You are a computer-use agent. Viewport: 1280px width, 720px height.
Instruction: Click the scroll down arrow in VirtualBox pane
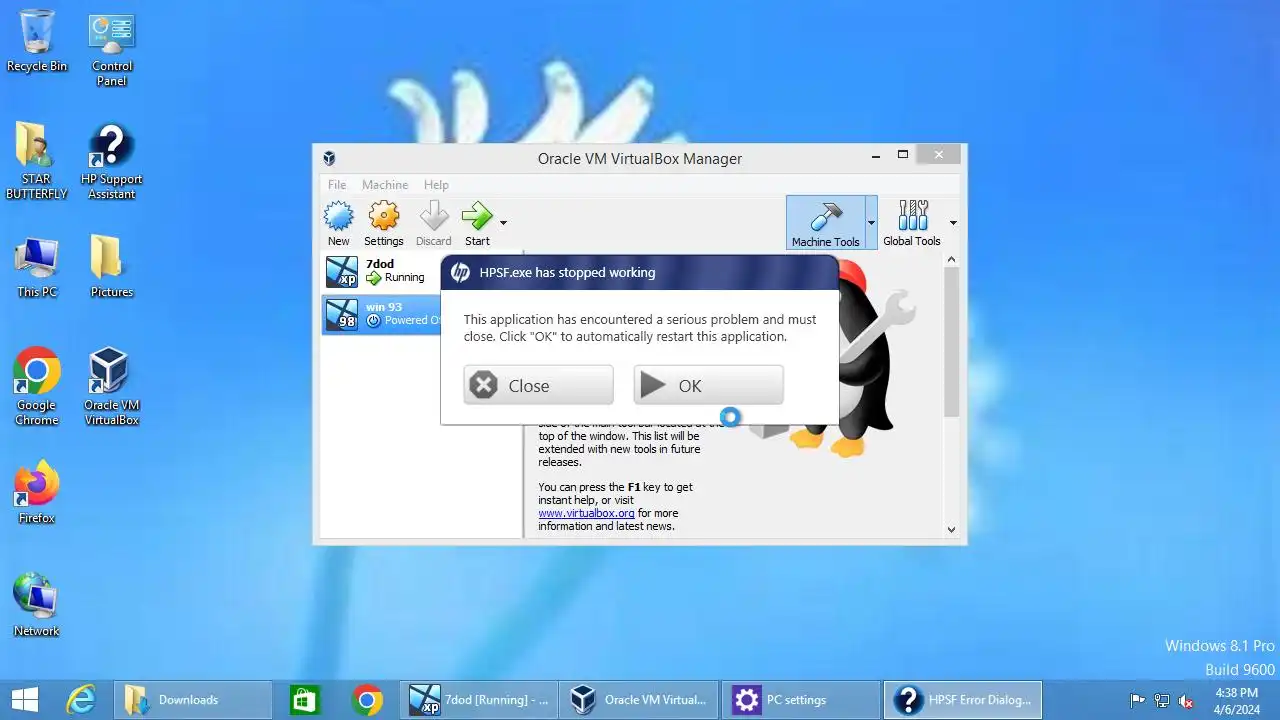point(951,530)
